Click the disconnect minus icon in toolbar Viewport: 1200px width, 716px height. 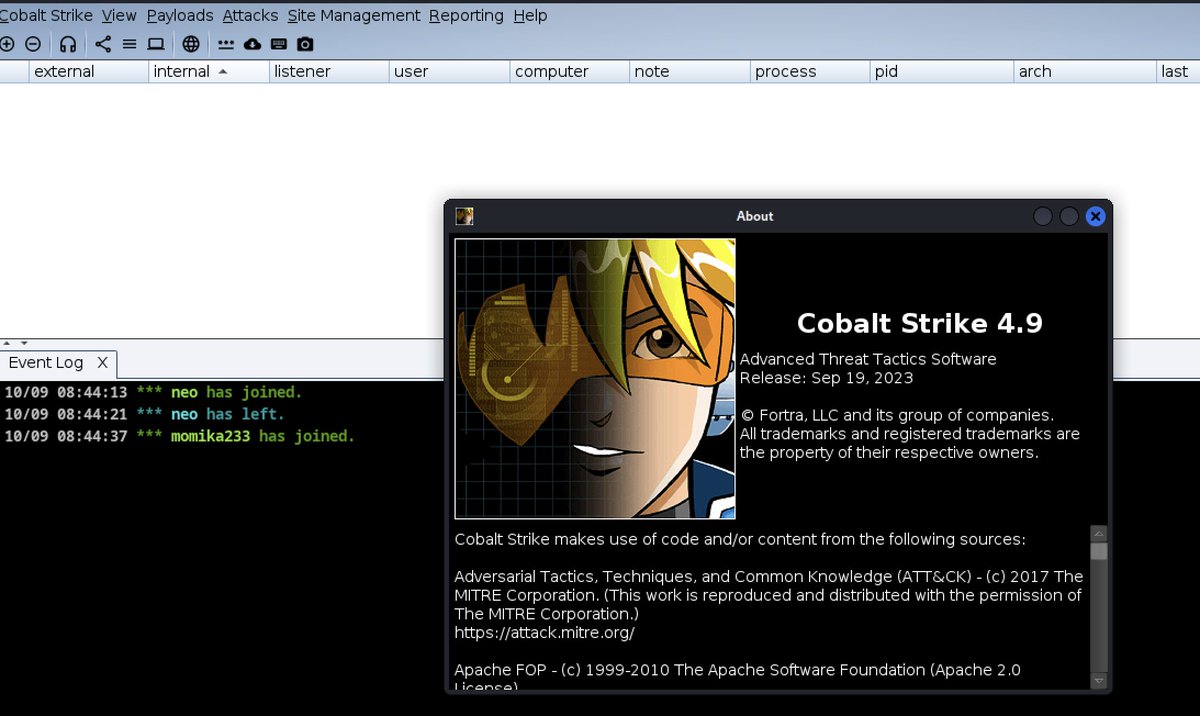(x=33, y=44)
